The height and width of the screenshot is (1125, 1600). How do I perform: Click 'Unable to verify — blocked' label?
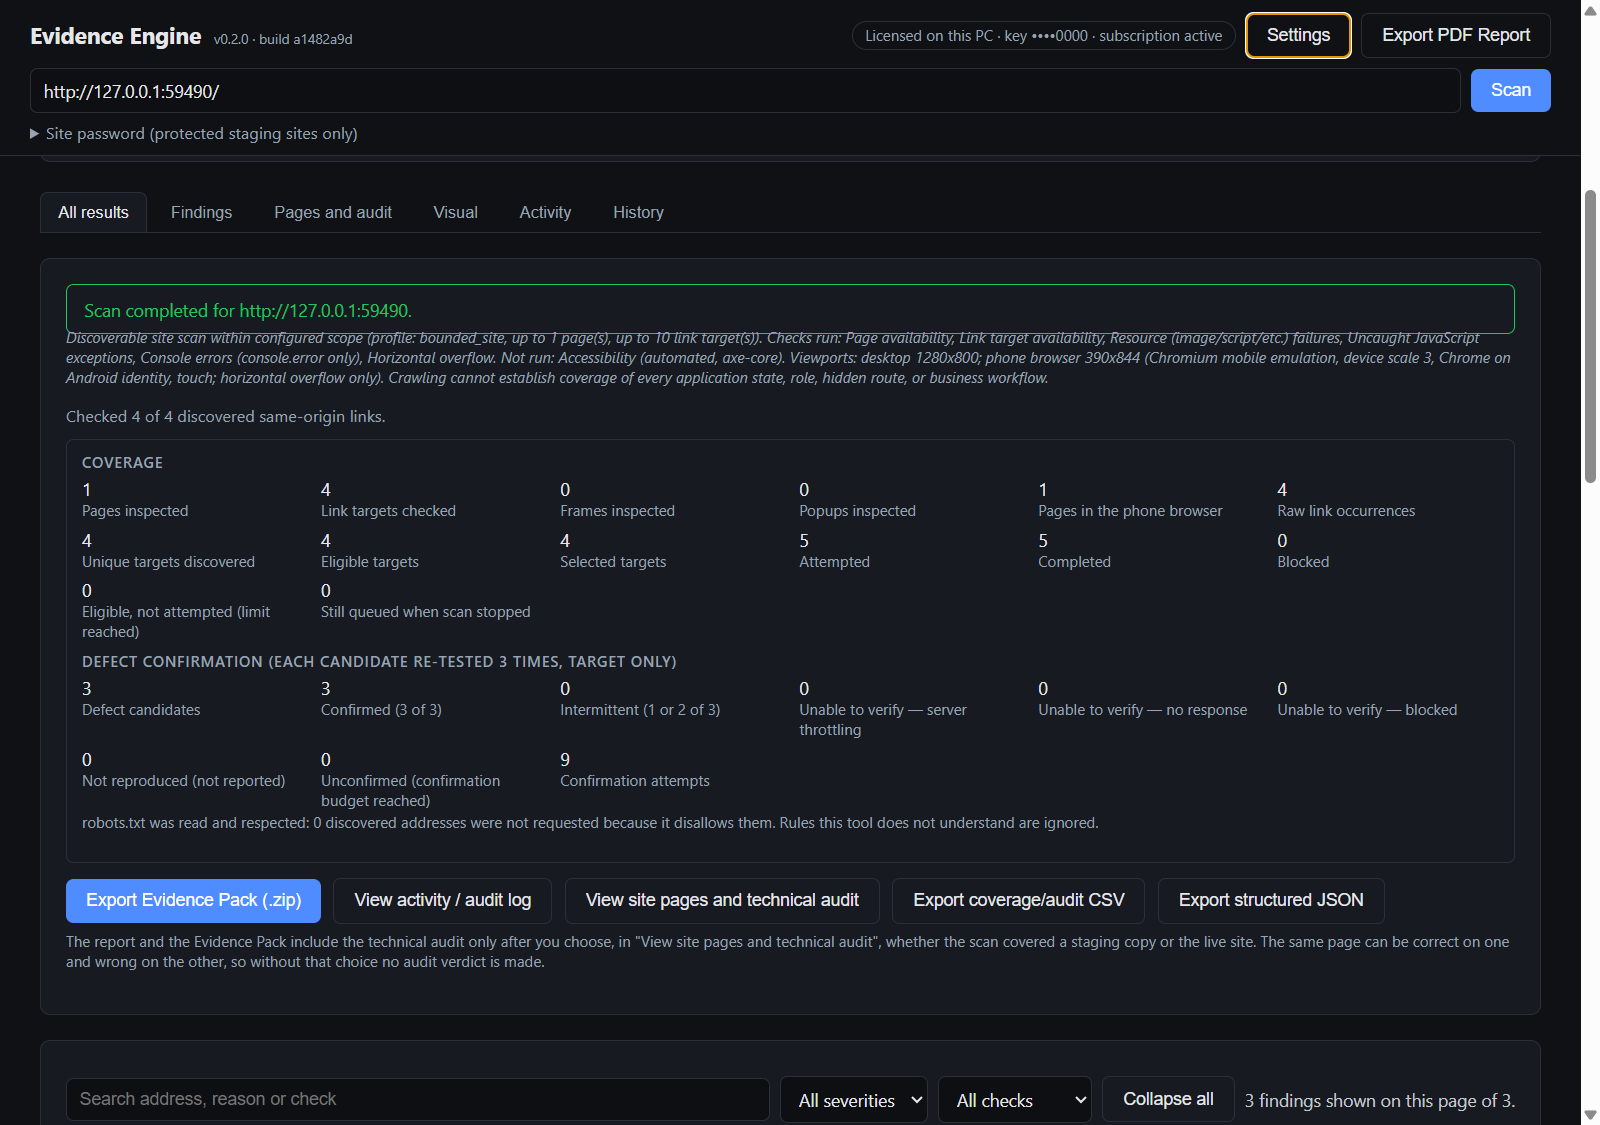coord(1367,710)
